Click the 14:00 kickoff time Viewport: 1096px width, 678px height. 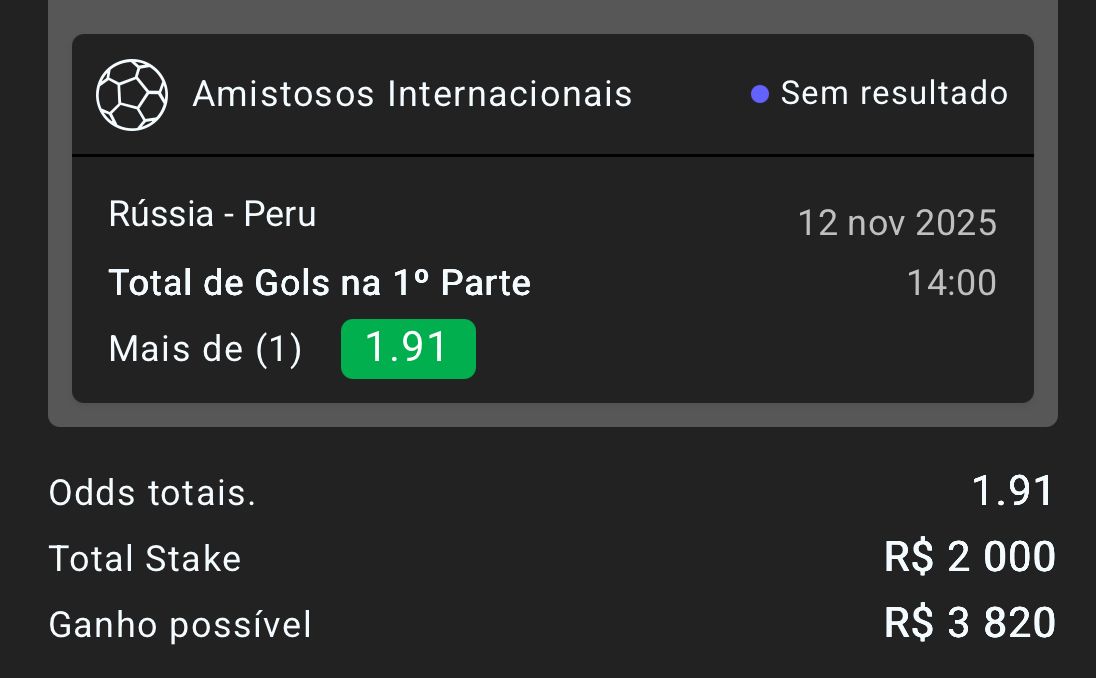(x=951, y=283)
